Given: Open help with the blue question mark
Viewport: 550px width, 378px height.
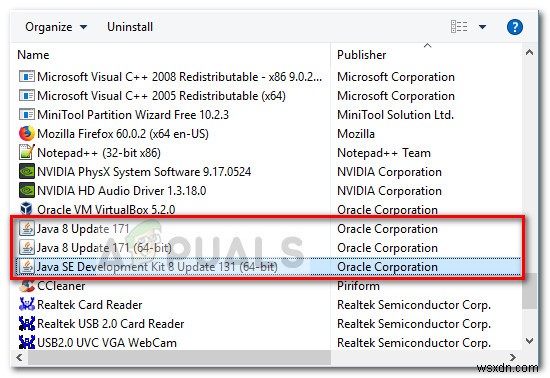Looking at the screenshot, I should click(515, 27).
